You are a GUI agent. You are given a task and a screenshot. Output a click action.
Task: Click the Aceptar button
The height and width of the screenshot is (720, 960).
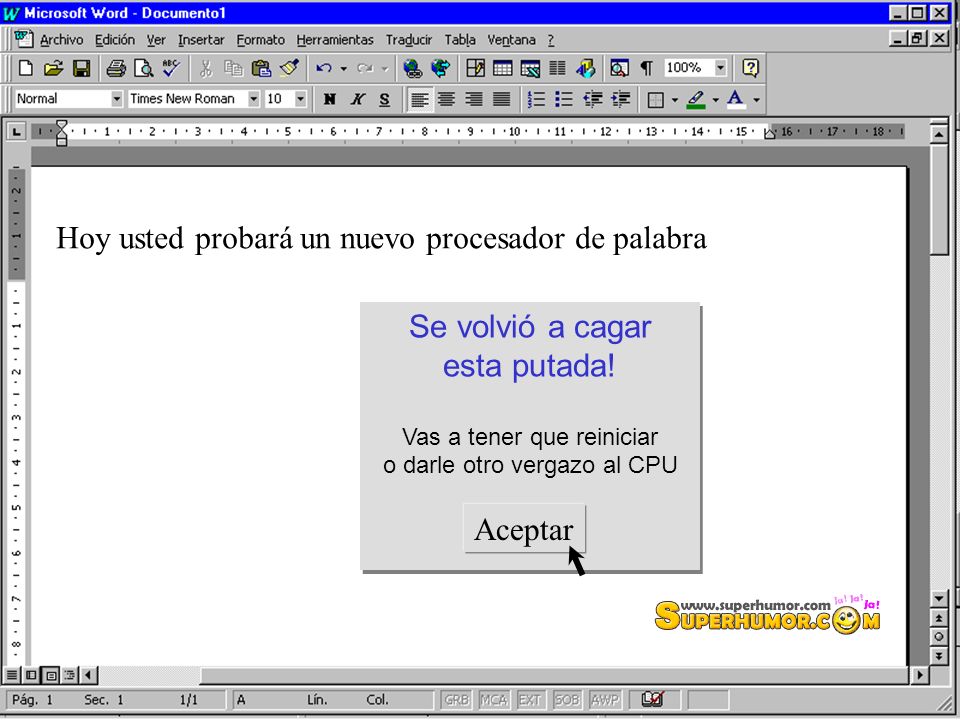pos(524,529)
